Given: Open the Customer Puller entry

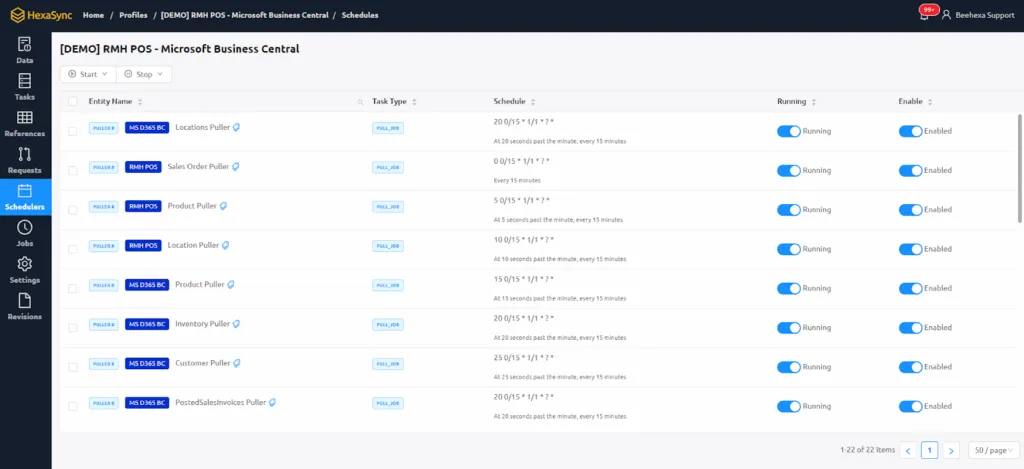Looking at the screenshot, I should [202, 363].
